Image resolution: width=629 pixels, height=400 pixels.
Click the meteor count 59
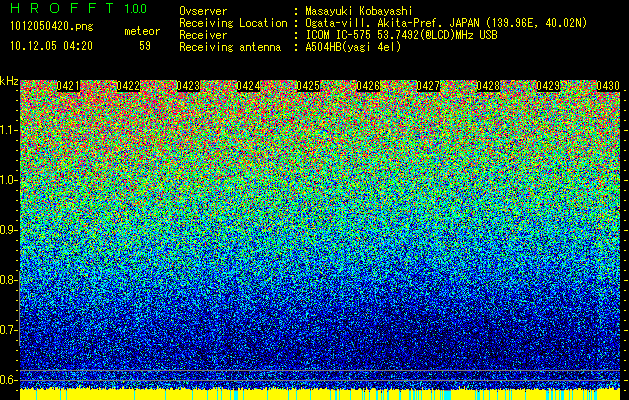coord(145,46)
